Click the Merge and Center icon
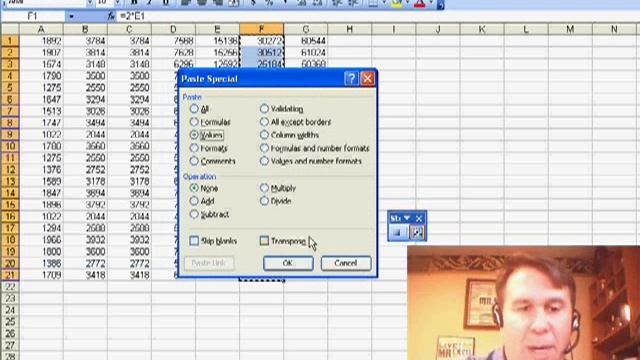640x360 pixels. tap(233, 2)
